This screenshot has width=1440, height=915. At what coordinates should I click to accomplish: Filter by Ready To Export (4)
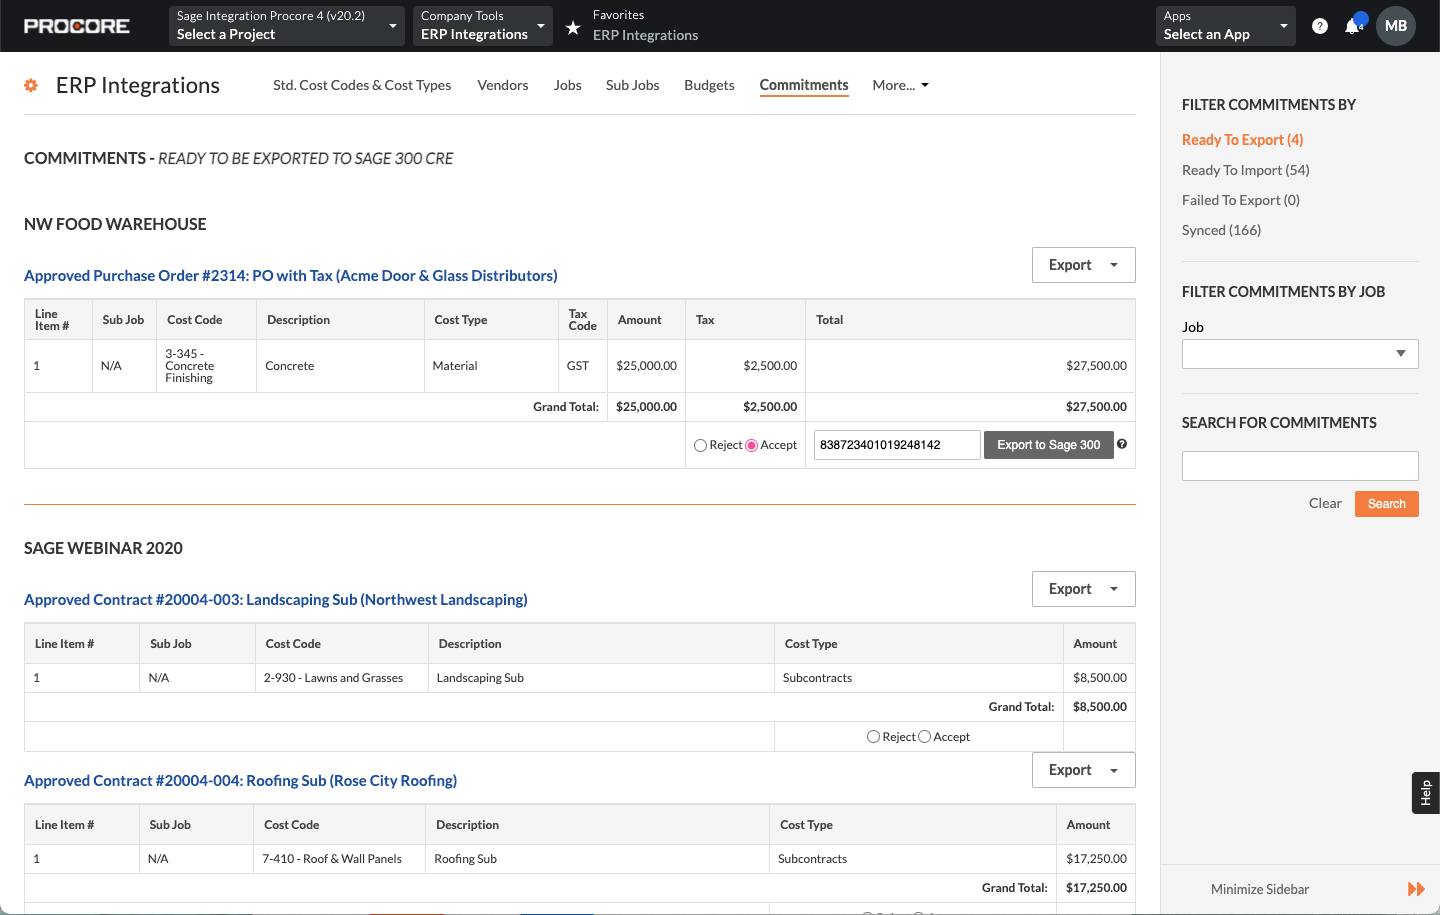(1242, 140)
